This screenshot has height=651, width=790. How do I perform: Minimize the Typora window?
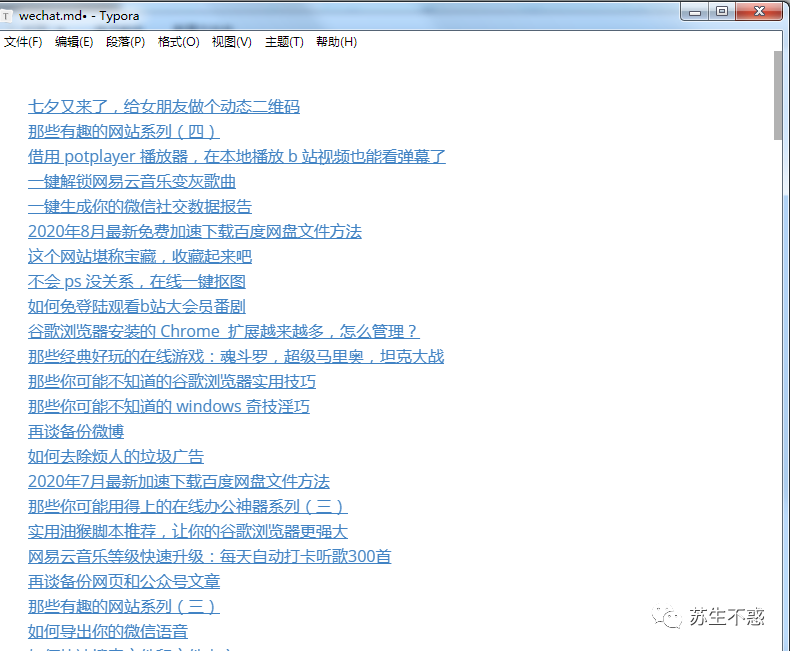coord(695,12)
